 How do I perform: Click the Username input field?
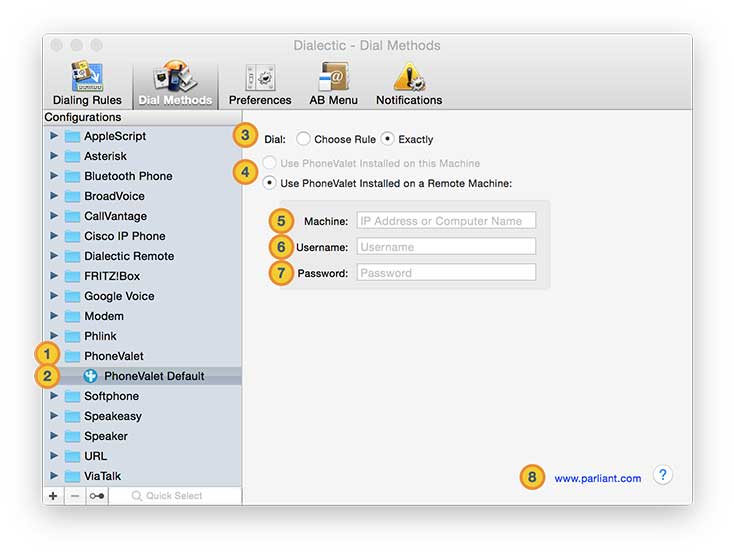(x=446, y=247)
